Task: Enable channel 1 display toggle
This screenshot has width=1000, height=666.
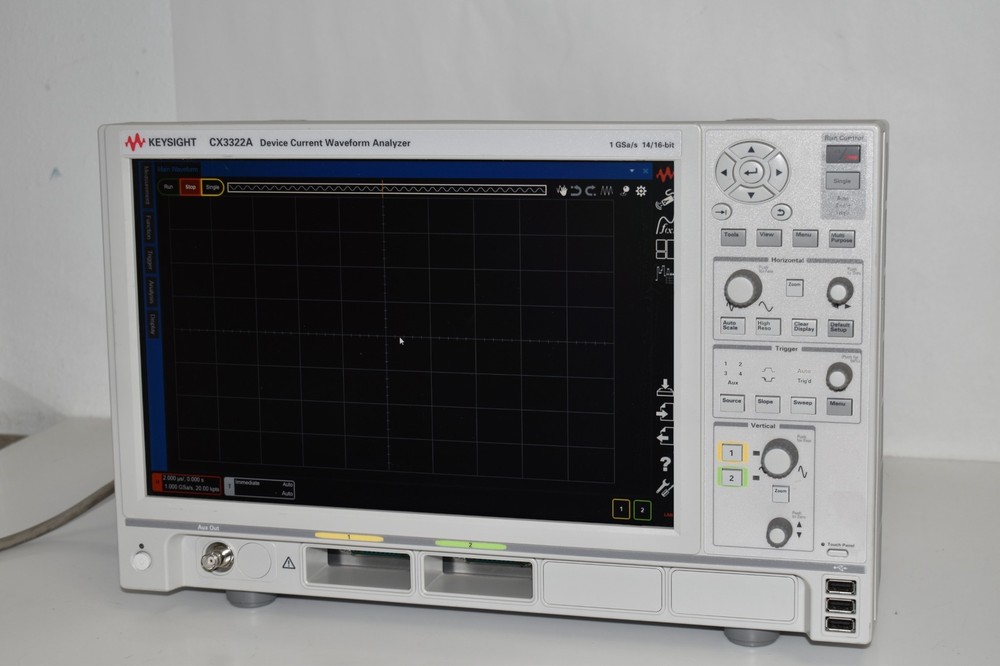Action: coord(621,509)
